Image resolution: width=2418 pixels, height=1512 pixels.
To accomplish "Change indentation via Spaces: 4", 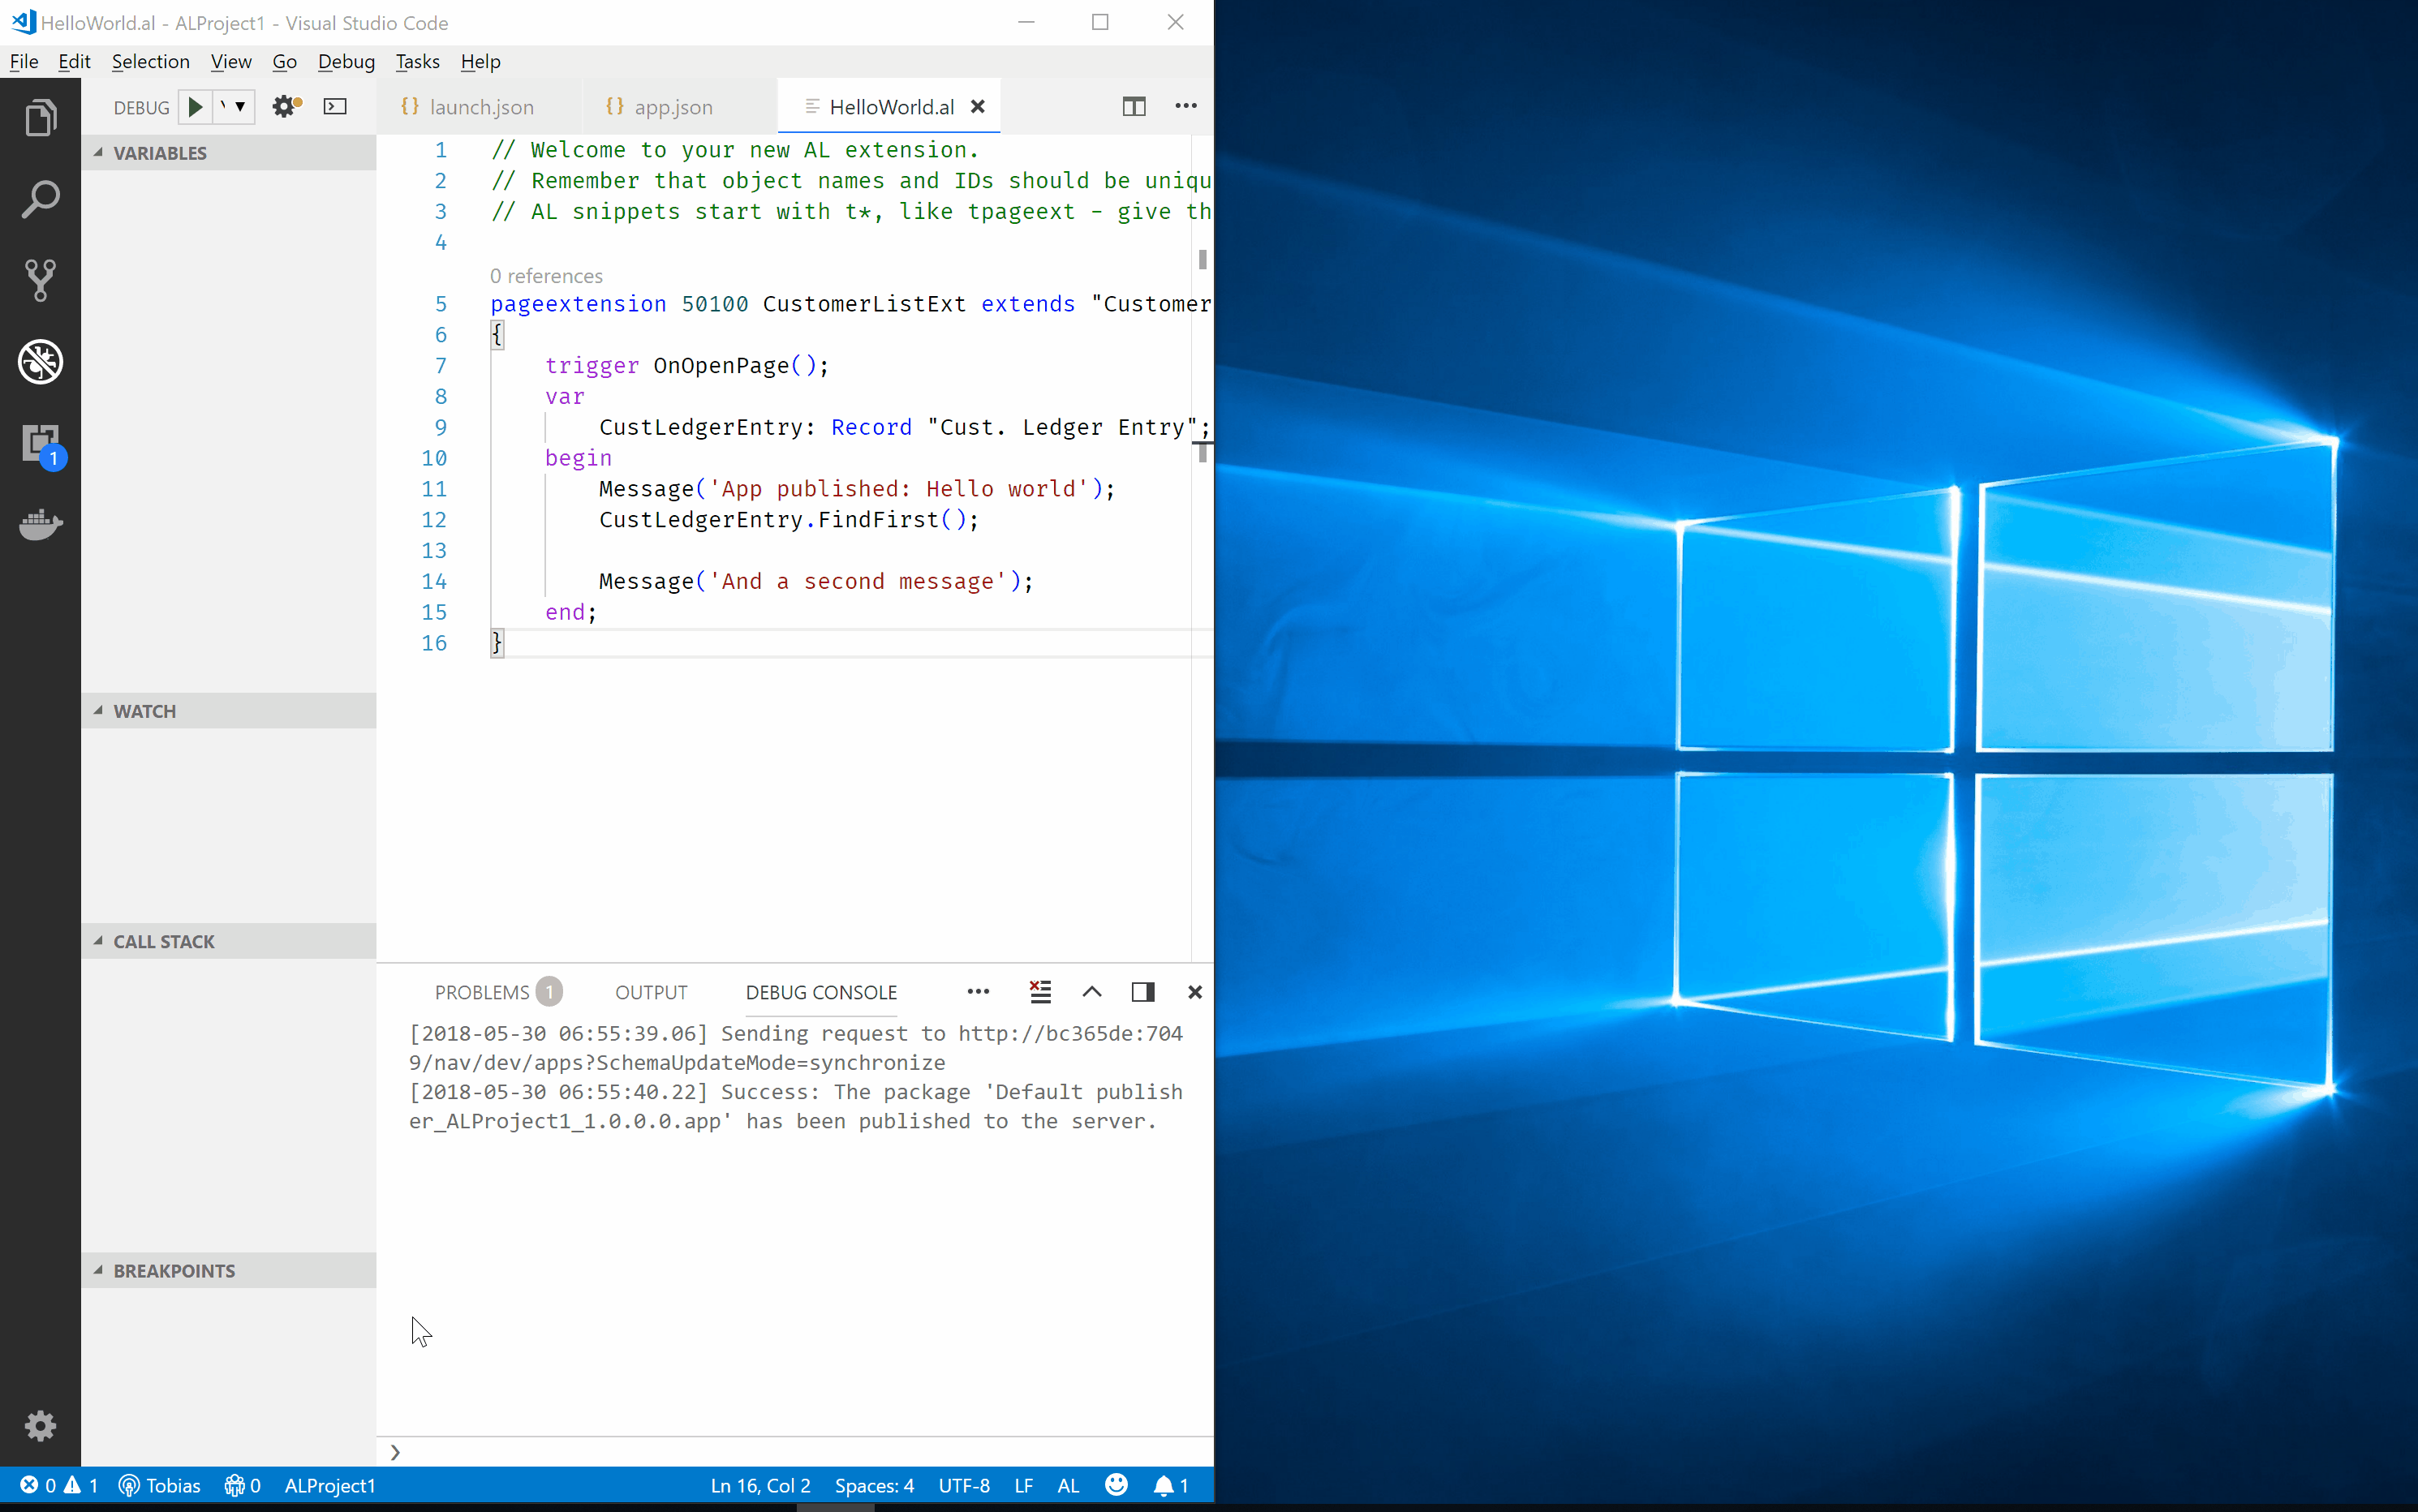I will click(x=874, y=1485).
